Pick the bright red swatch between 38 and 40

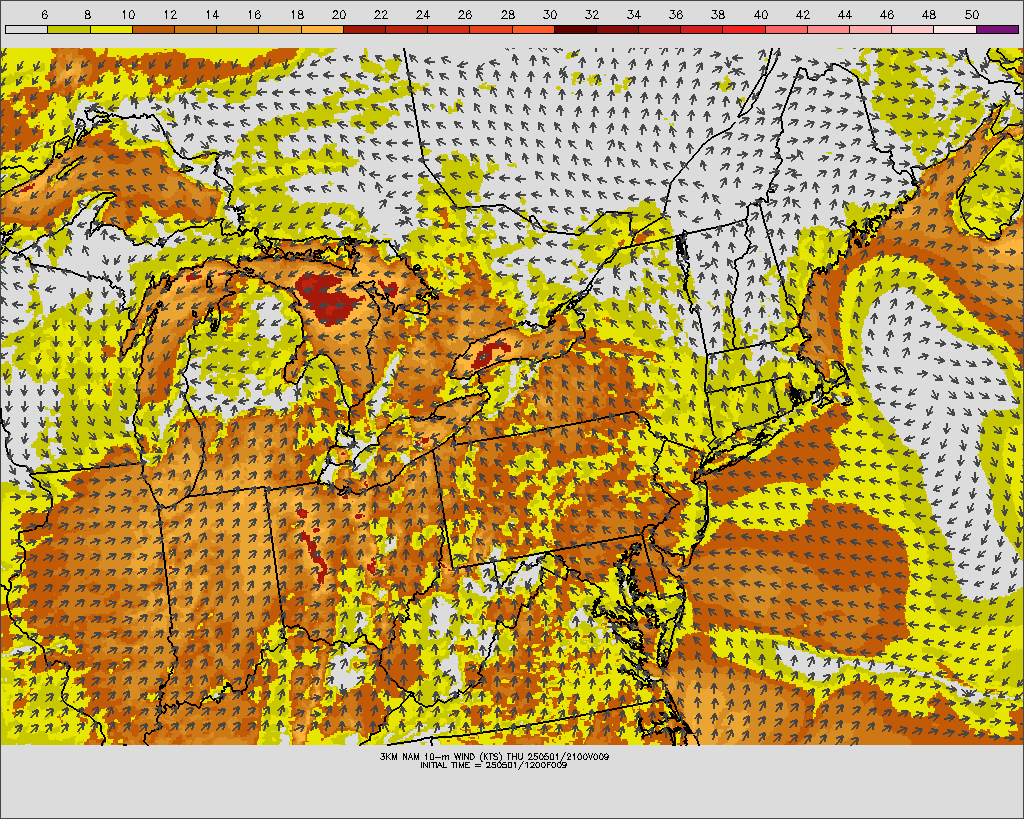(x=744, y=29)
